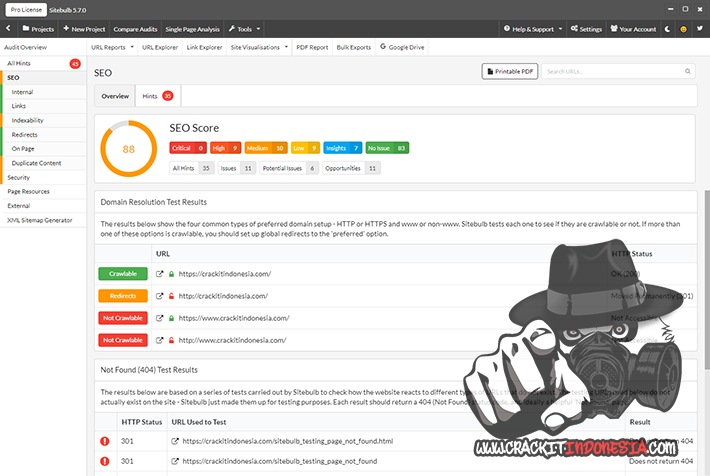Filter by Critical hints badge

click(188, 148)
